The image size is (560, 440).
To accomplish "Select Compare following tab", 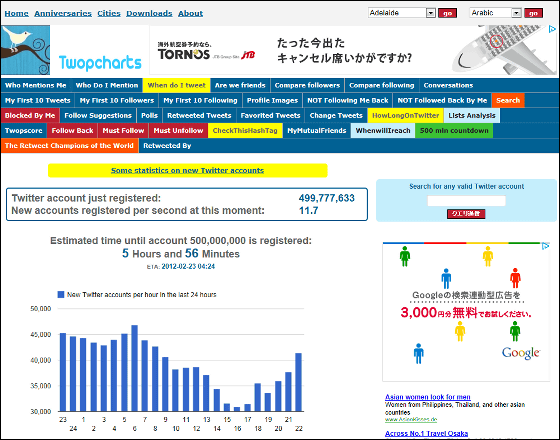I will (x=381, y=85).
